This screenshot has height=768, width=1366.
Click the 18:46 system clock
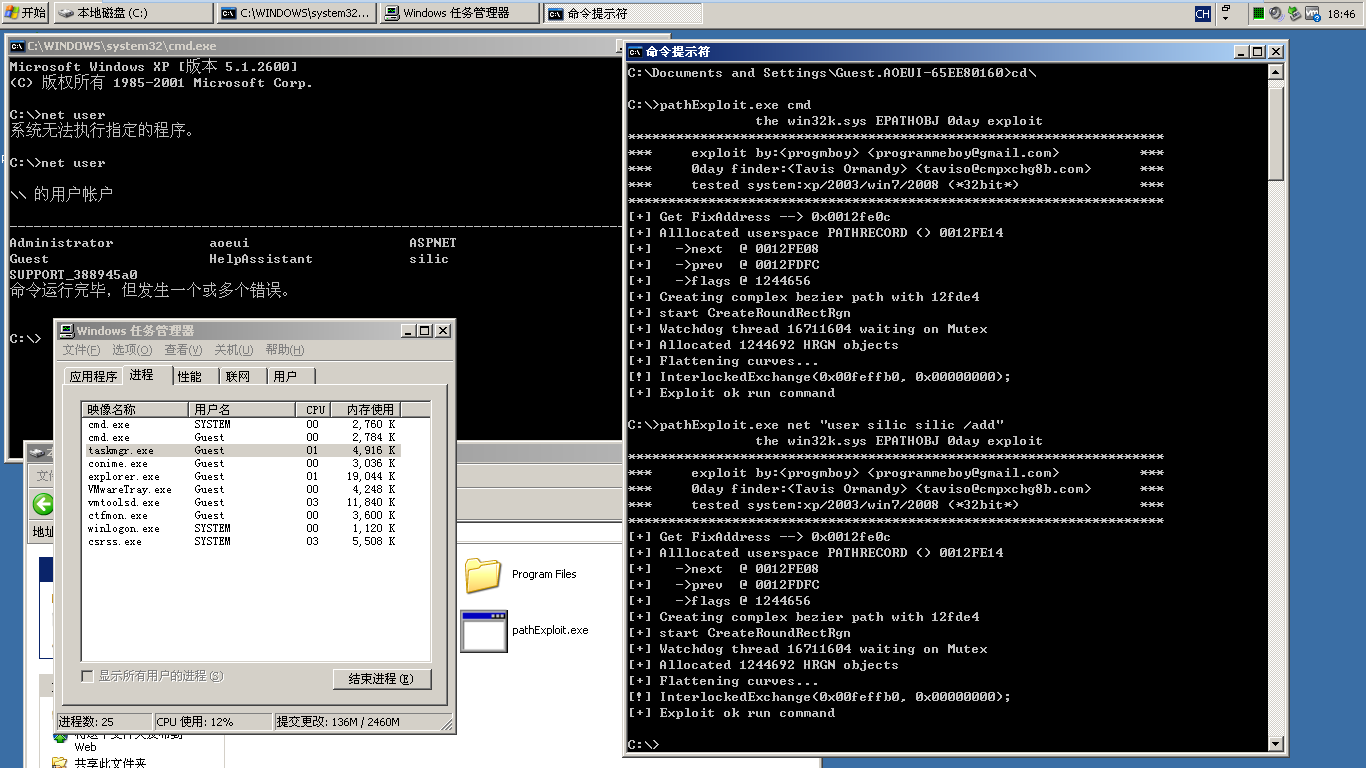click(1341, 14)
